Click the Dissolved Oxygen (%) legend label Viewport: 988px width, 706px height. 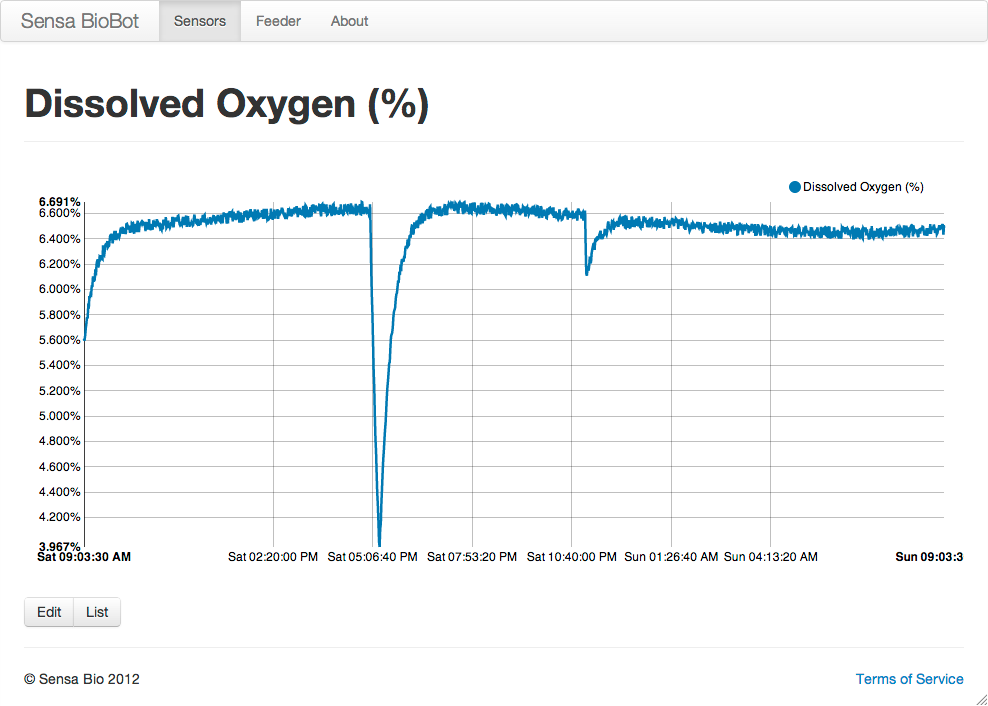(863, 187)
